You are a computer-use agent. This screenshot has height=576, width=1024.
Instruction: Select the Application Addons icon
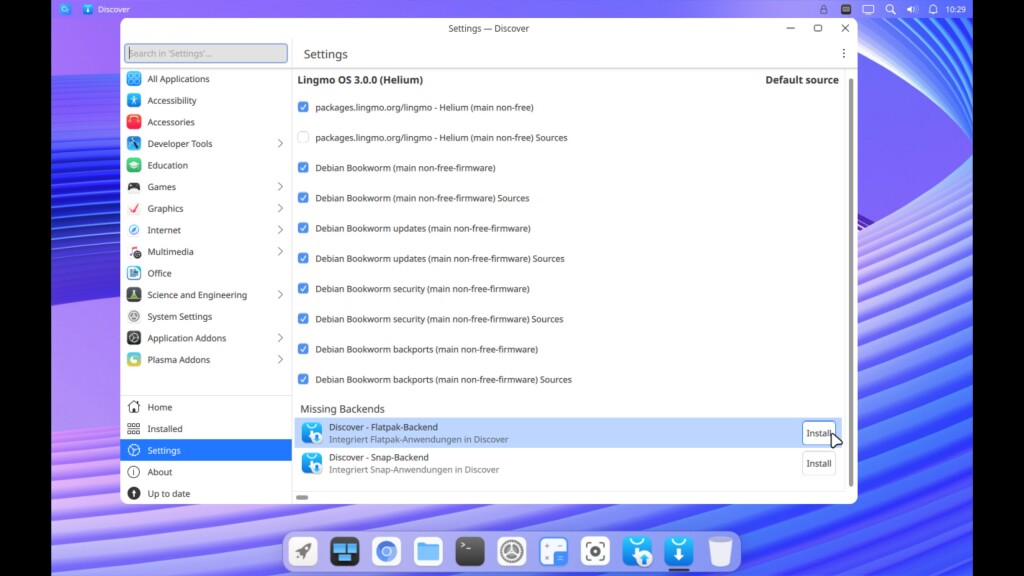click(x=134, y=338)
